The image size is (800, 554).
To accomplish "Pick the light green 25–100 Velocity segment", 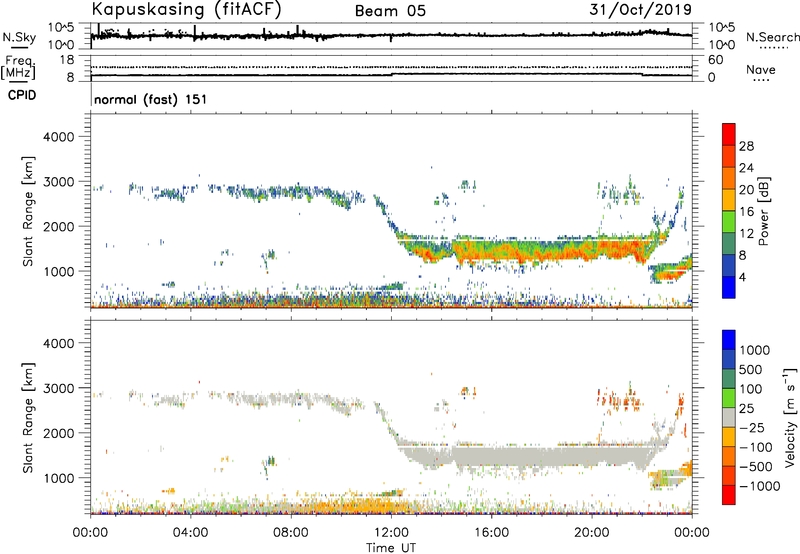I will (x=729, y=398).
